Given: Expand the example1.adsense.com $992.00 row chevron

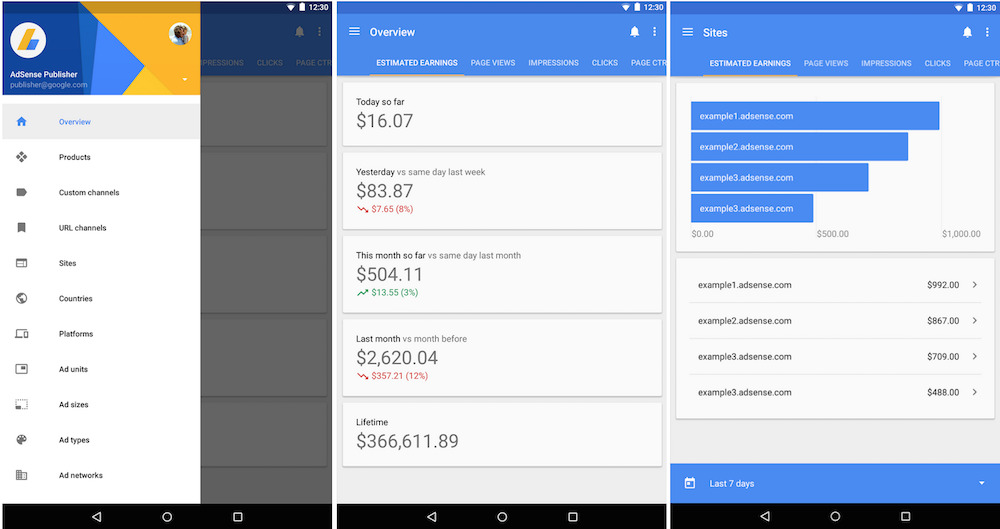Looking at the screenshot, I should click(975, 285).
